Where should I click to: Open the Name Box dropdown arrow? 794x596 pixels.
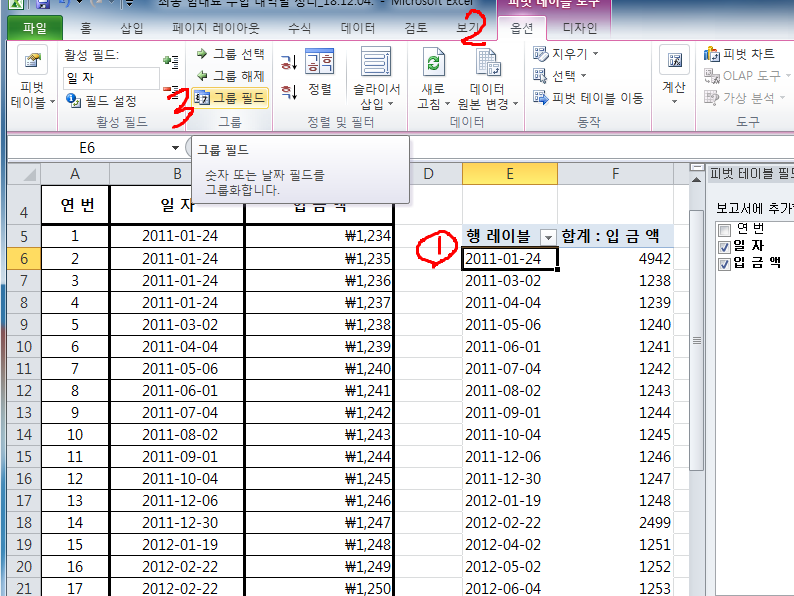point(175,148)
